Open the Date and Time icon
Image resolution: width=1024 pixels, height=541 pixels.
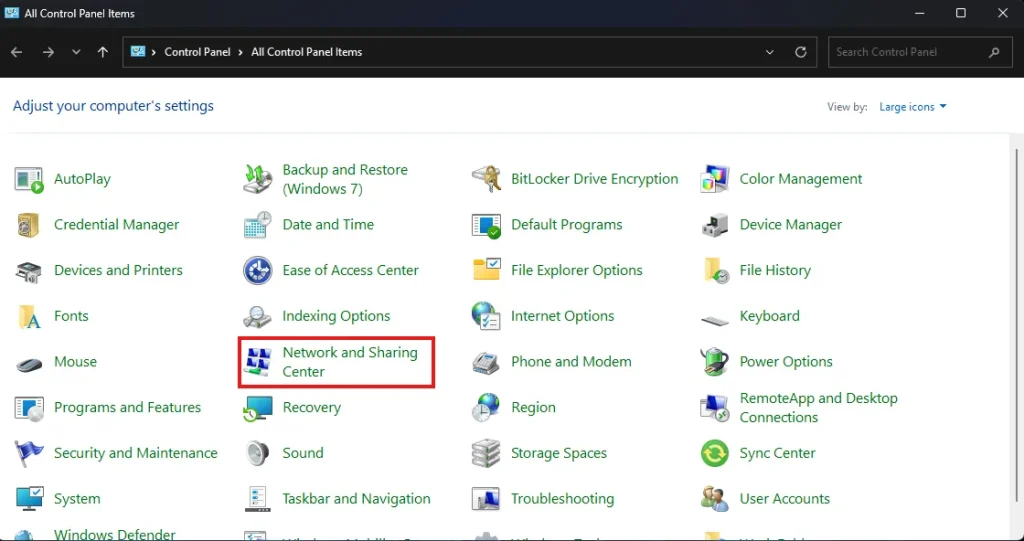coord(257,225)
